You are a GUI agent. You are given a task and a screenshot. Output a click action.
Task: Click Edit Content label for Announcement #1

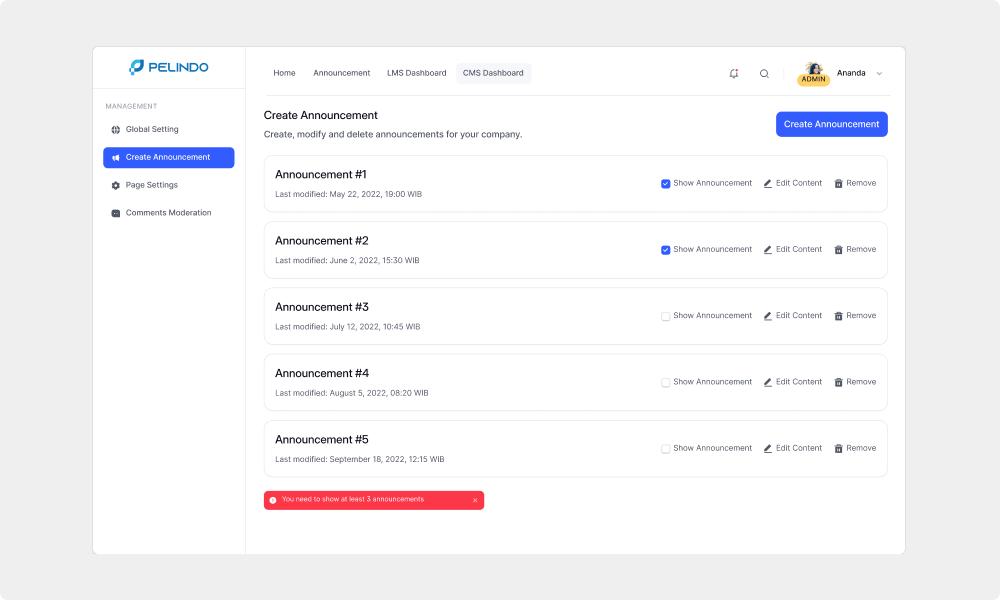798,183
